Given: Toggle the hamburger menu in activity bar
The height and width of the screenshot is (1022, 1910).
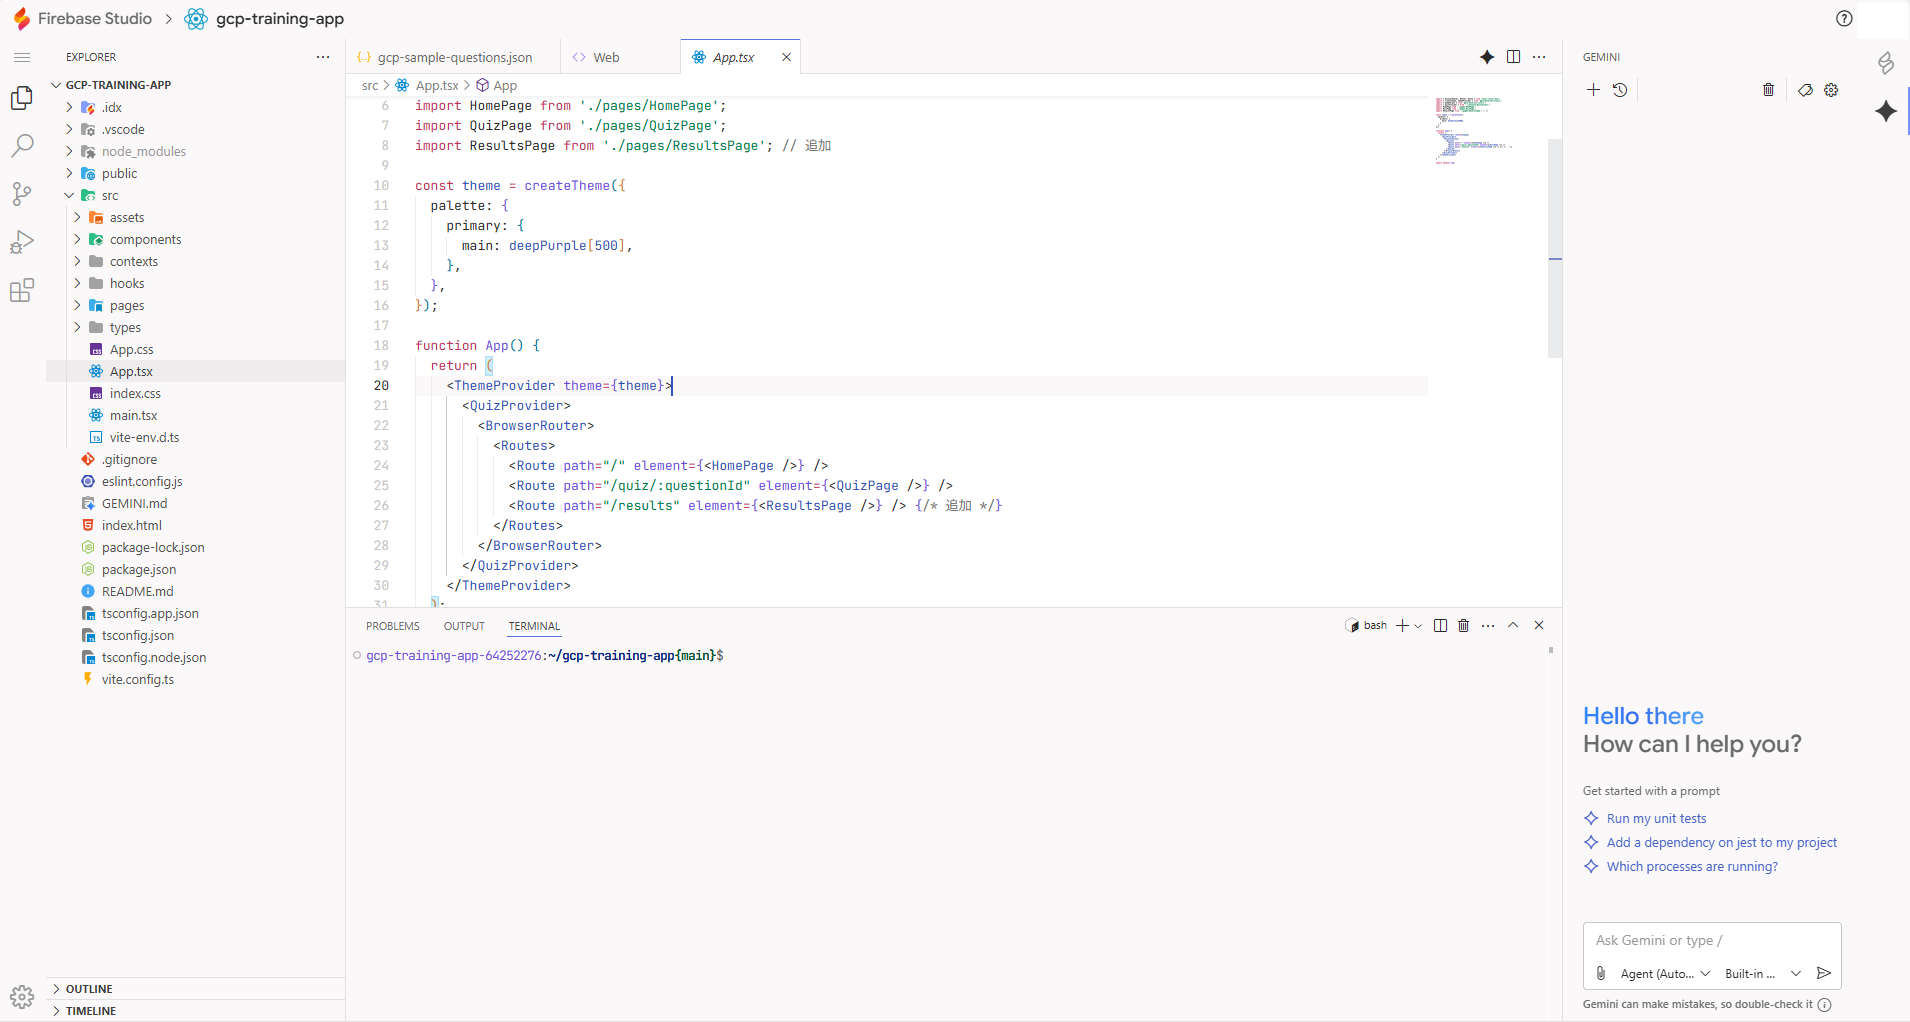Looking at the screenshot, I should tap(22, 58).
